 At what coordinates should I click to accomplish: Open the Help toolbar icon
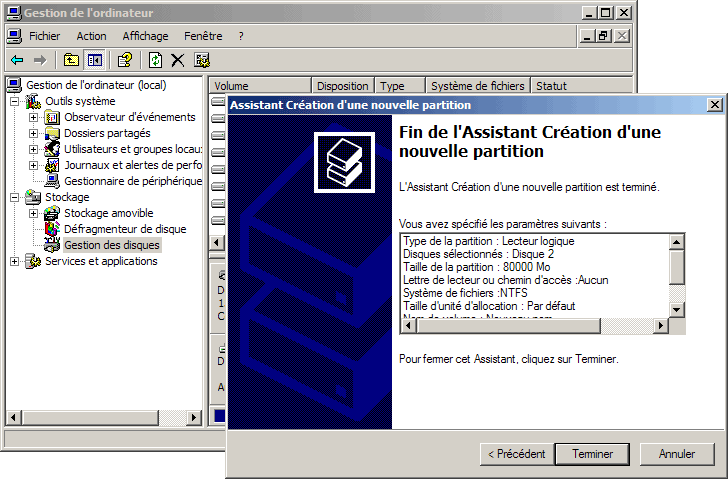click(x=125, y=60)
